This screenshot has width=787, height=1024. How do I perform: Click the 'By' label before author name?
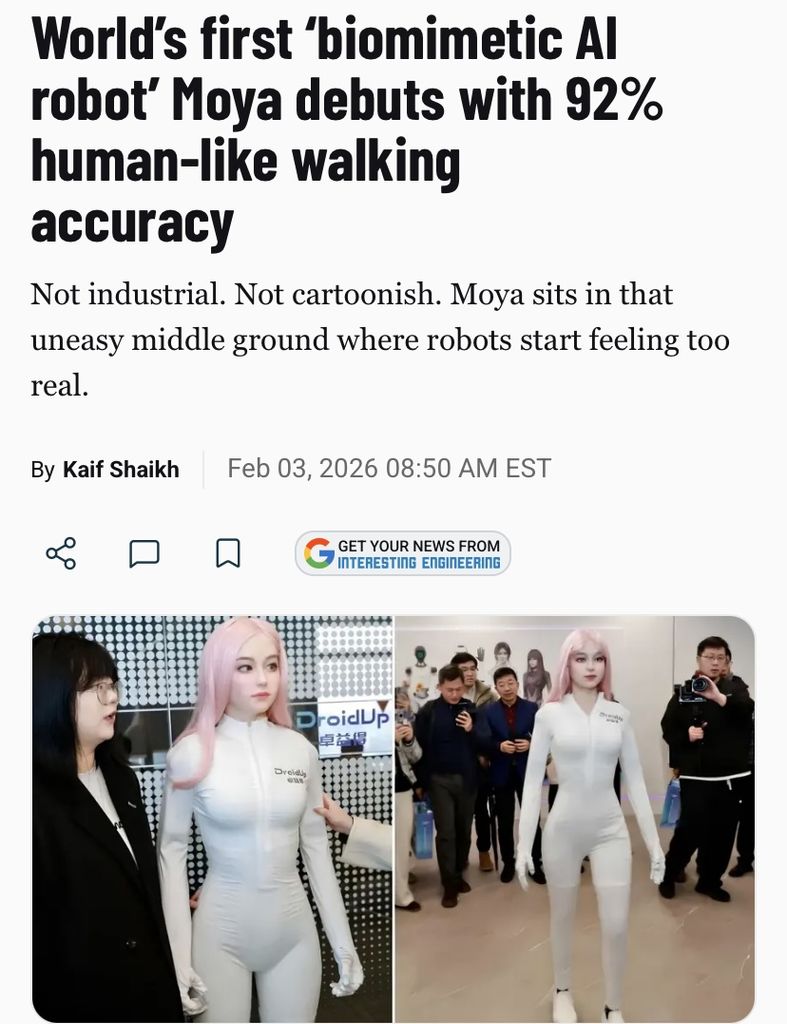point(42,470)
